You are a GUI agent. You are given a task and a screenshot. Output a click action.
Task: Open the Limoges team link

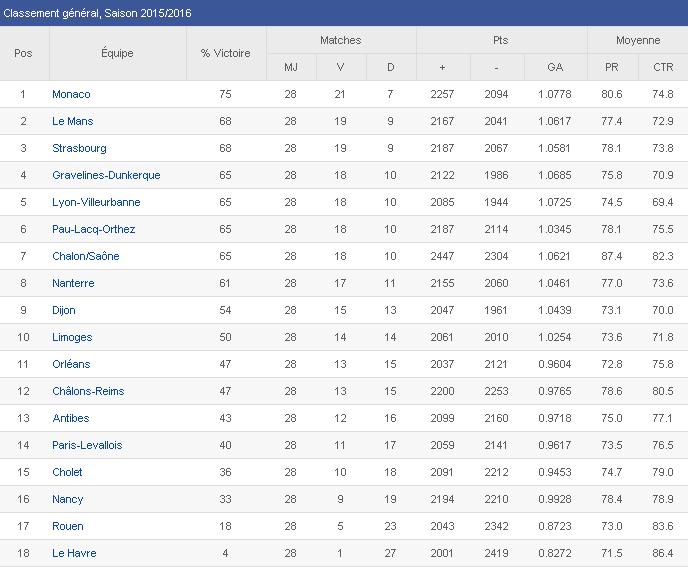(x=72, y=337)
